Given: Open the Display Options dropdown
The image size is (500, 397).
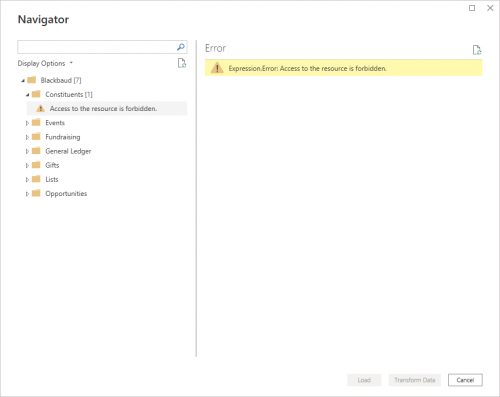Looking at the screenshot, I should click(x=45, y=63).
